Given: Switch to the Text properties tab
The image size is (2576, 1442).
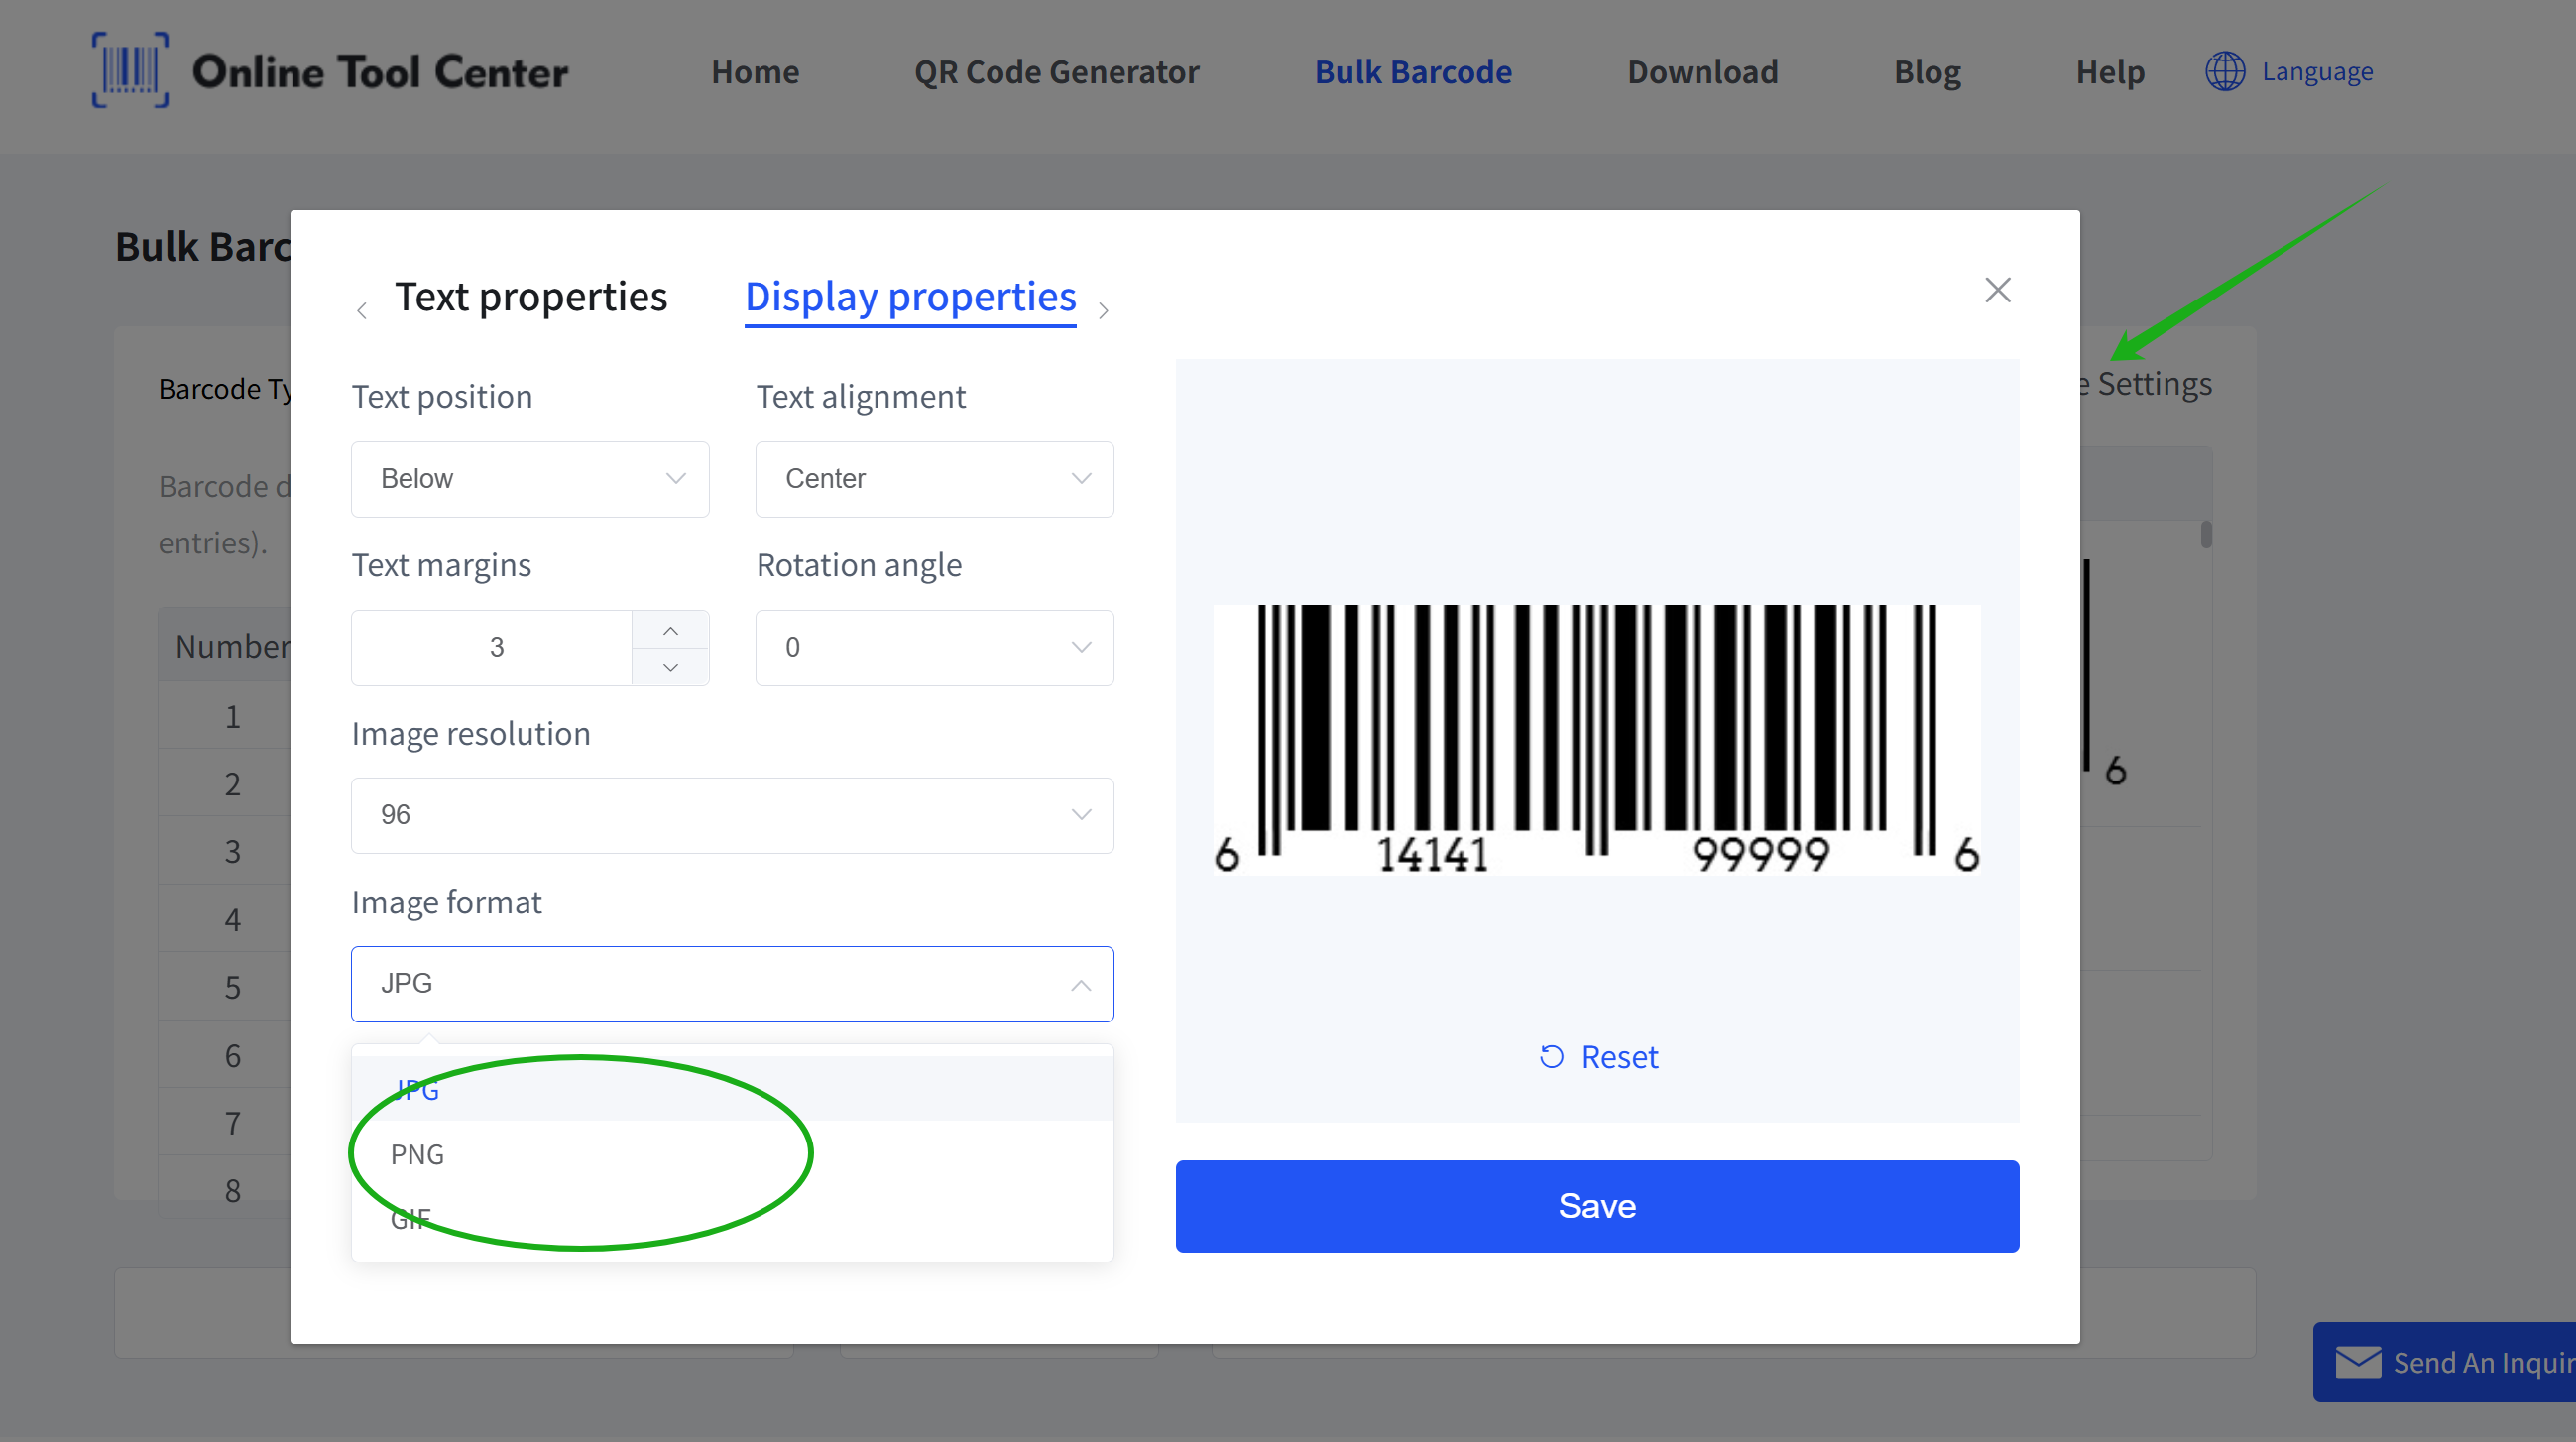Looking at the screenshot, I should tap(531, 296).
